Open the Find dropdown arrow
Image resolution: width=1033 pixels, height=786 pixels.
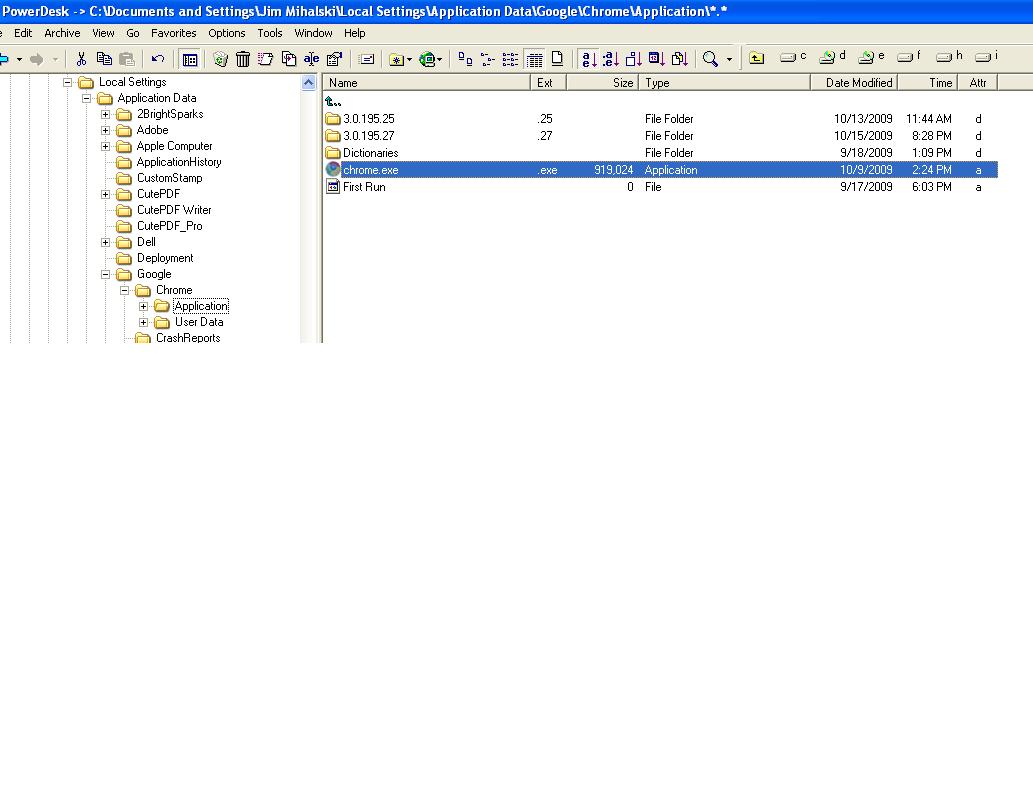[729, 60]
